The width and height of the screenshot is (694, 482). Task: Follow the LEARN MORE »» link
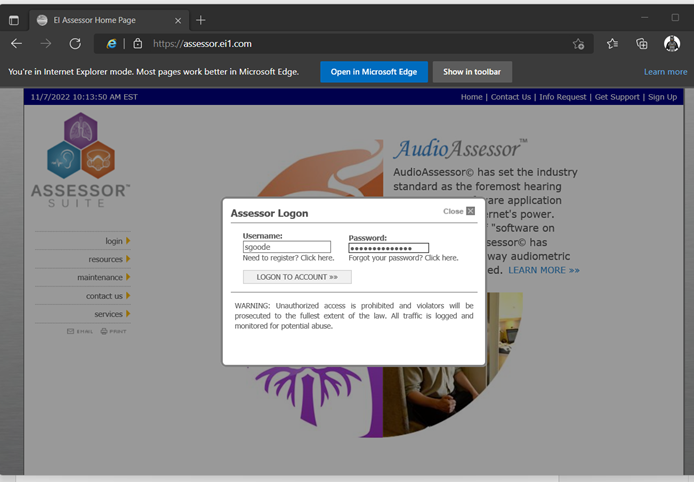click(544, 270)
